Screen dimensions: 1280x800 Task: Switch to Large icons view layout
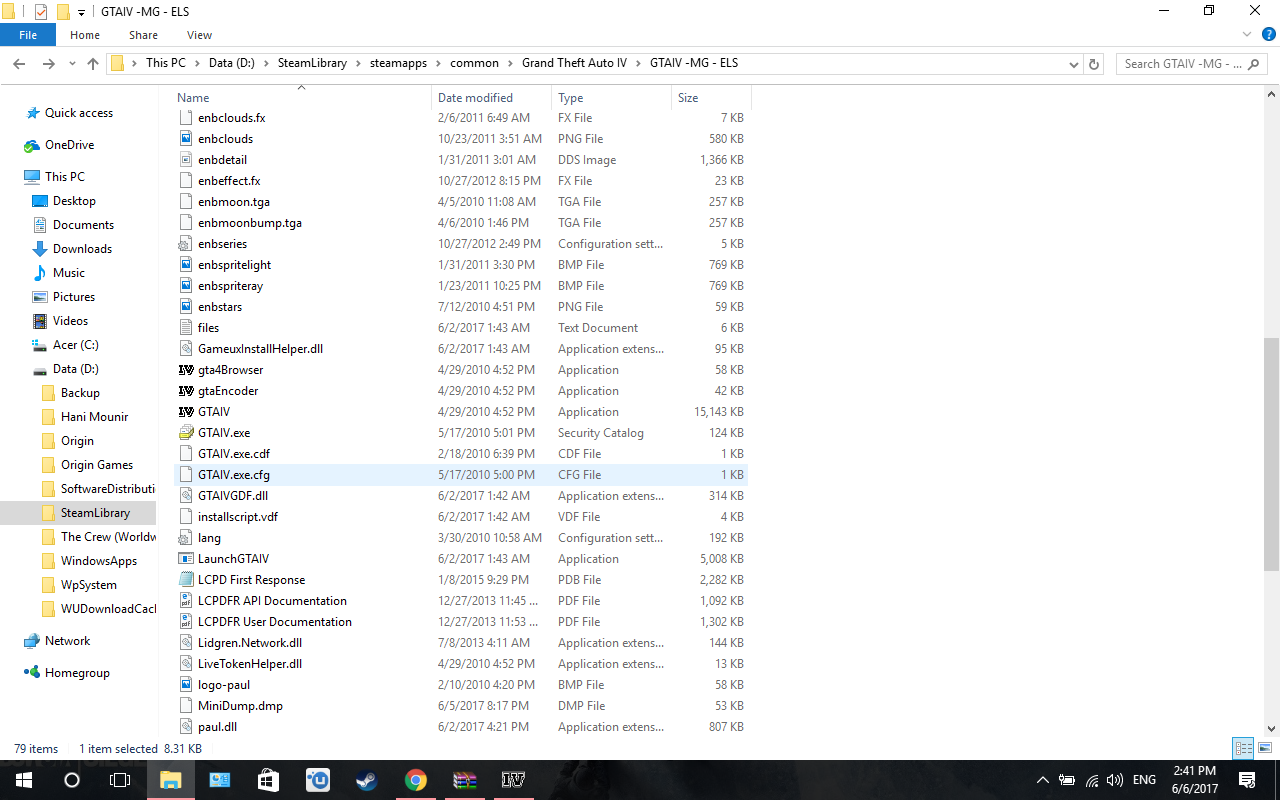click(x=1265, y=748)
